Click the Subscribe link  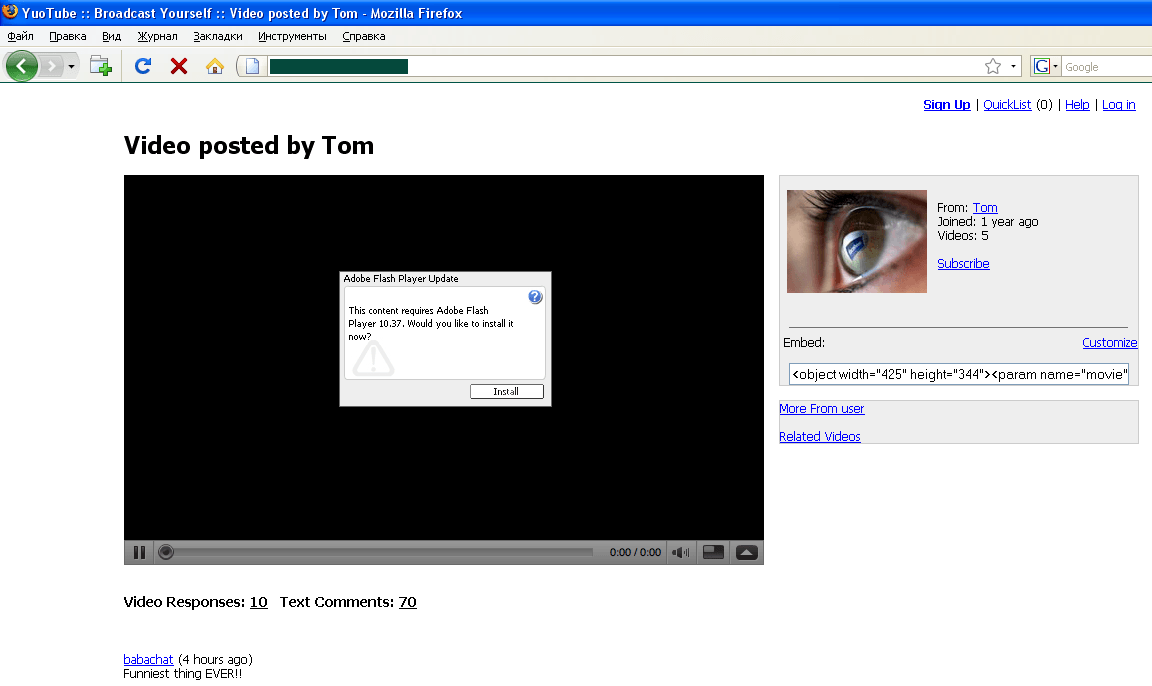pos(963,264)
